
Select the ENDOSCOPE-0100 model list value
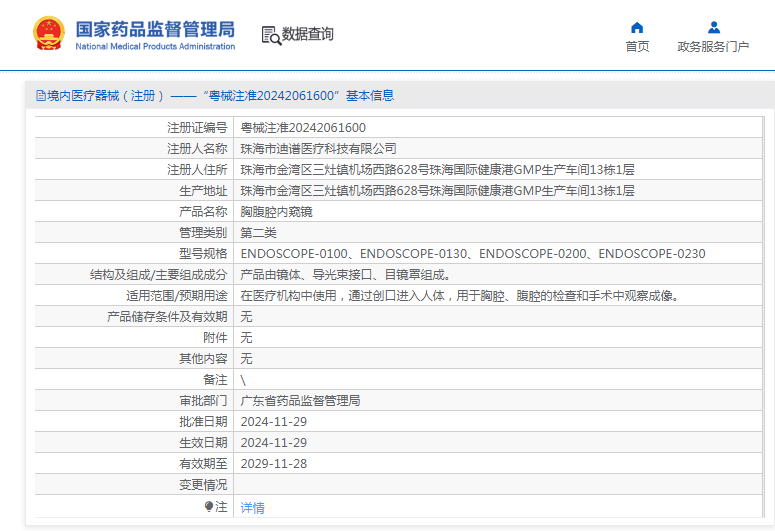pyautogui.click(x=473, y=254)
